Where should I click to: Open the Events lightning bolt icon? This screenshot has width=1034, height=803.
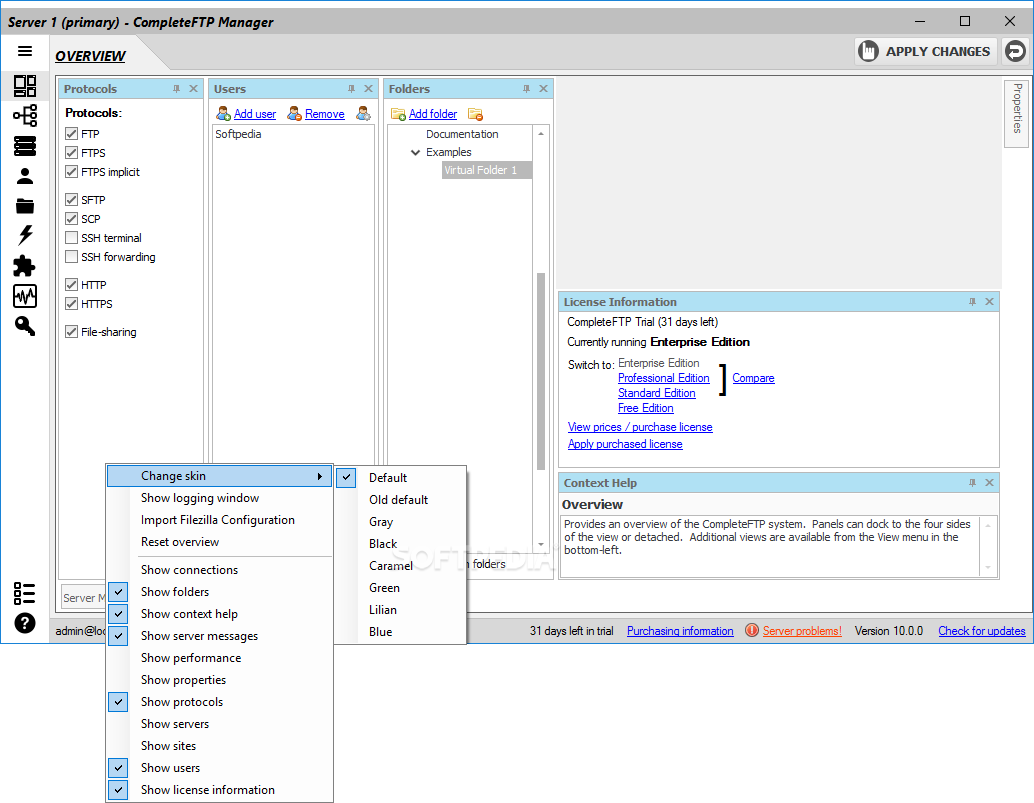[x=25, y=235]
